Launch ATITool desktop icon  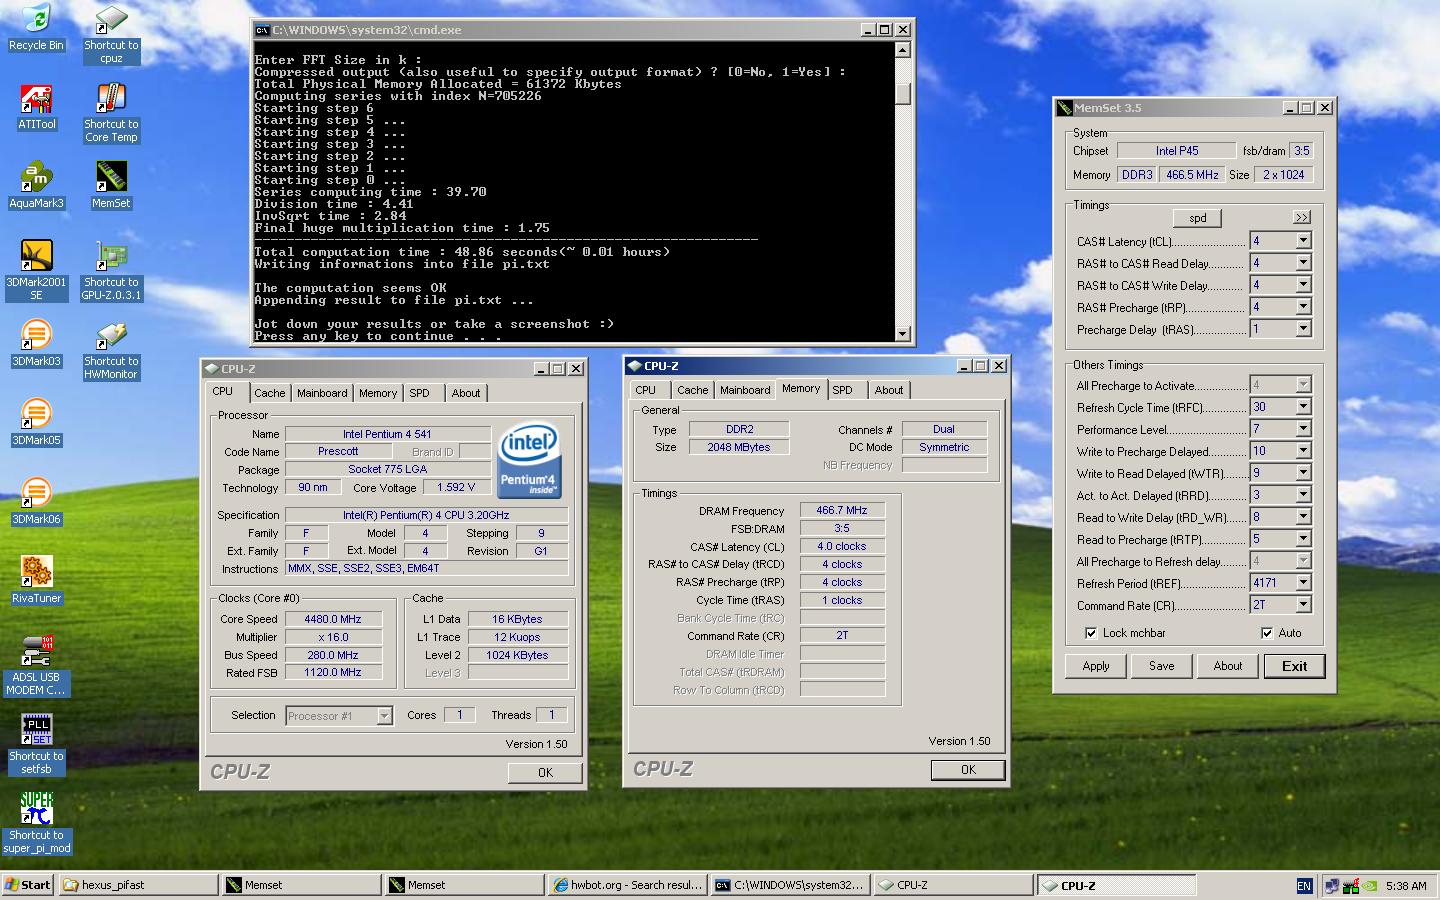tap(36, 107)
